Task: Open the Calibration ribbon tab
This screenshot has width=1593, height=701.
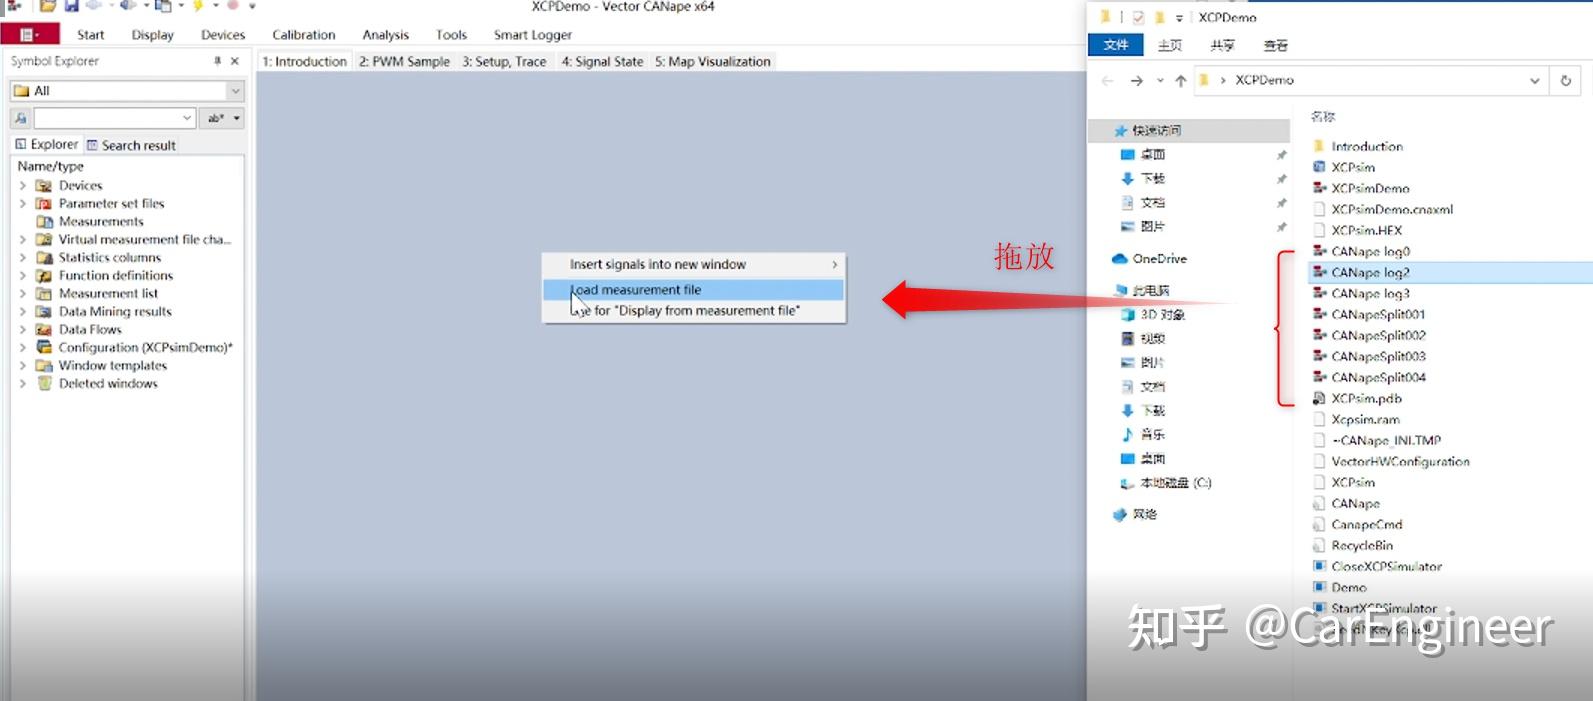Action: 304,35
